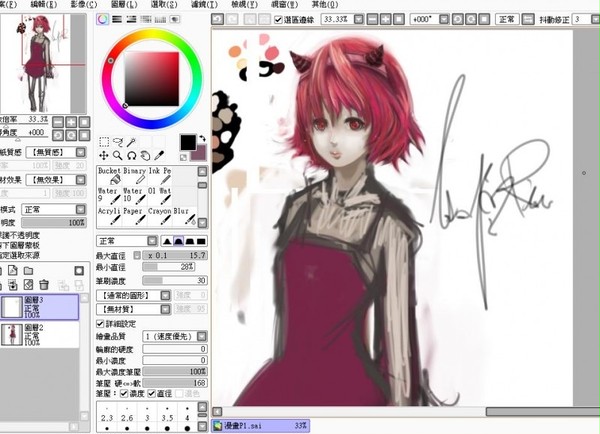Open the 圖層(L) menu
600x434 pixels.
click(124, 5)
